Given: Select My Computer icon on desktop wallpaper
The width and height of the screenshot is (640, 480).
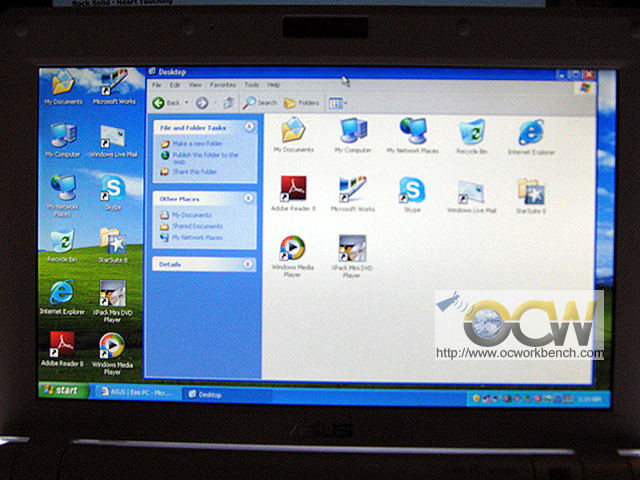Looking at the screenshot, I should pyautogui.click(x=63, y=140).
